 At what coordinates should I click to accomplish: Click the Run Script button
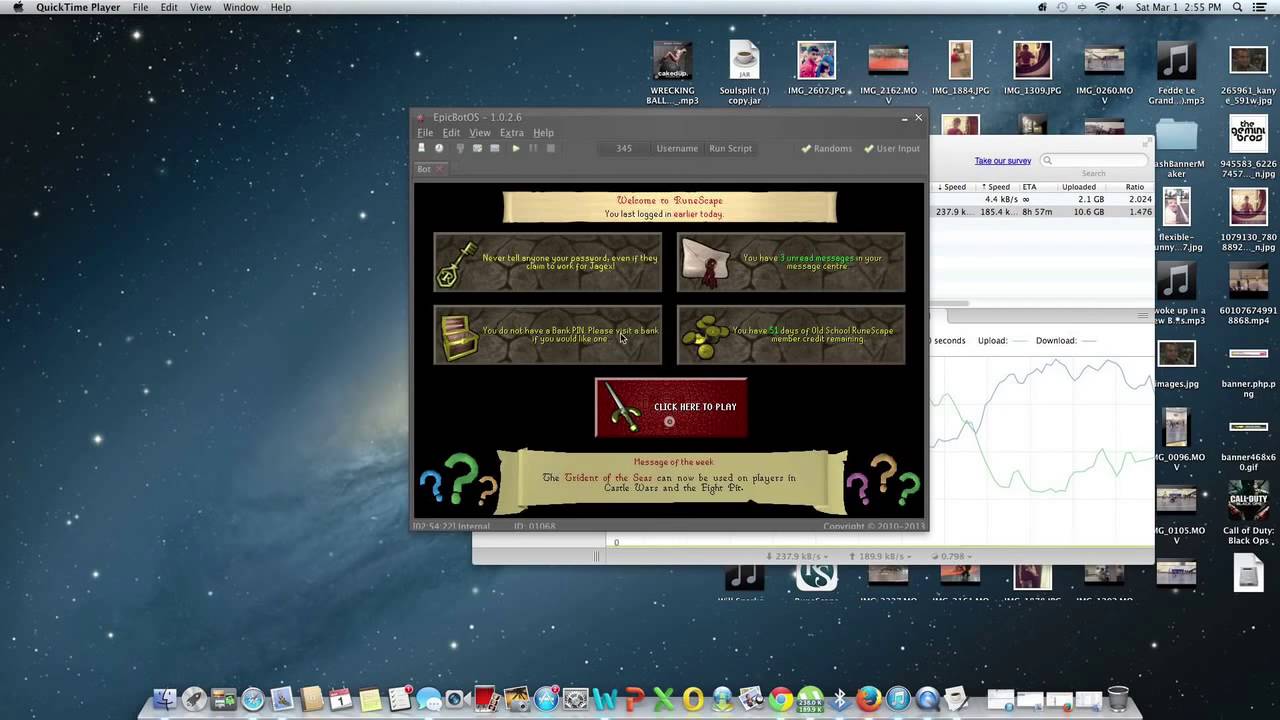pos(730,148)
